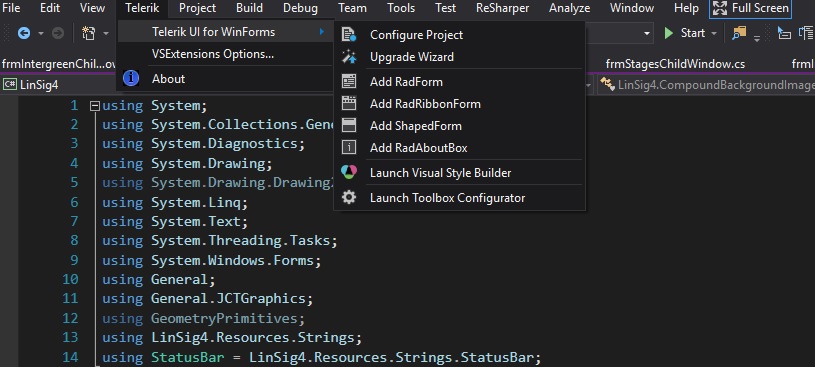Image resolution: width=815 pixels, height=367 pixels.
Task: Switch to frmStagesChildWindow.cs tab
Action: (x=675, y=64)
